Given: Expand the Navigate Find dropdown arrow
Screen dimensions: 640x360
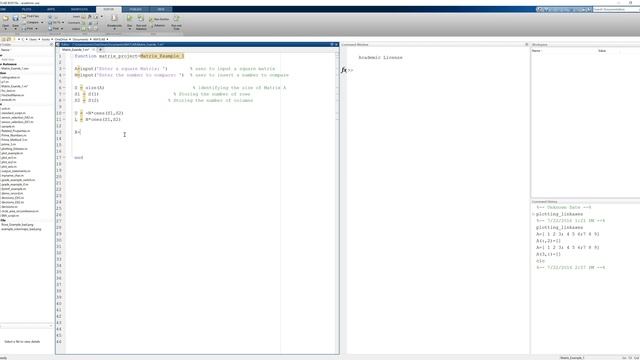Looking at the screenshot, I should [x=62, y=29].
